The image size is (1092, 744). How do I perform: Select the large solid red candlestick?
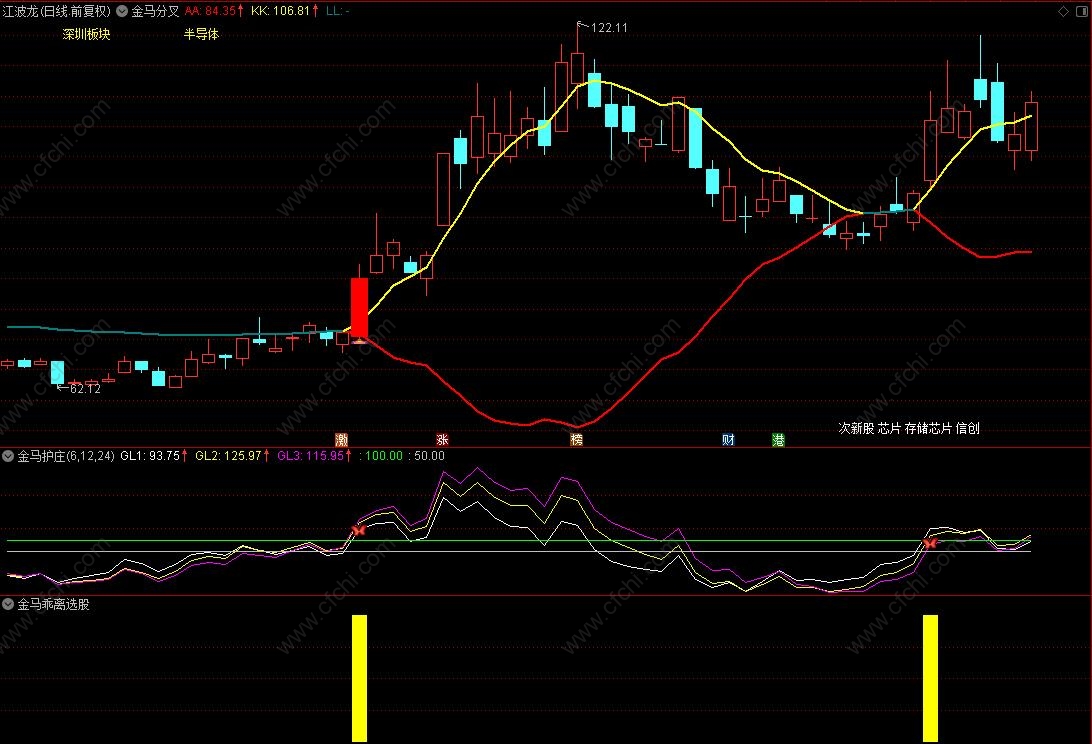click(x=359, y=307)
